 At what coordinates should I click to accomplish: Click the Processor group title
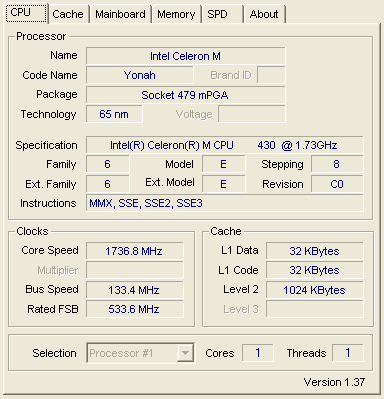41,36
